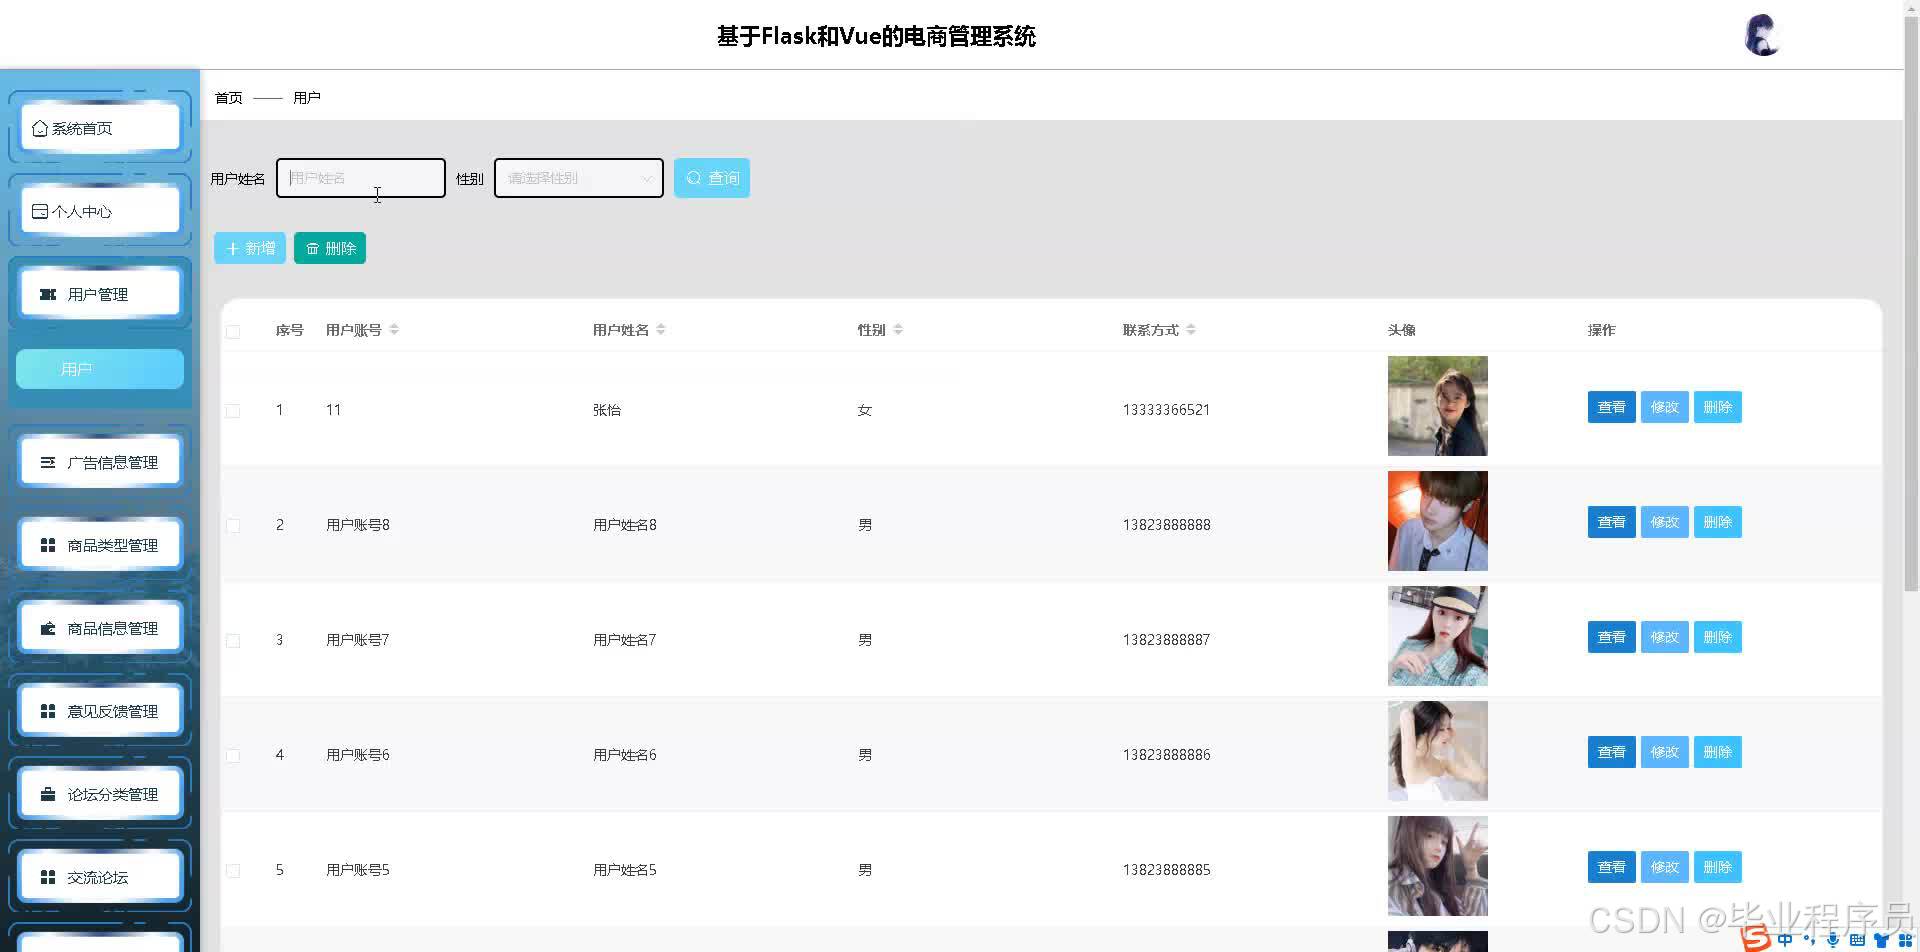Click 查看 for 用户账号6 row
This screenshot has width=1920, height=952.
(1611, 752)
